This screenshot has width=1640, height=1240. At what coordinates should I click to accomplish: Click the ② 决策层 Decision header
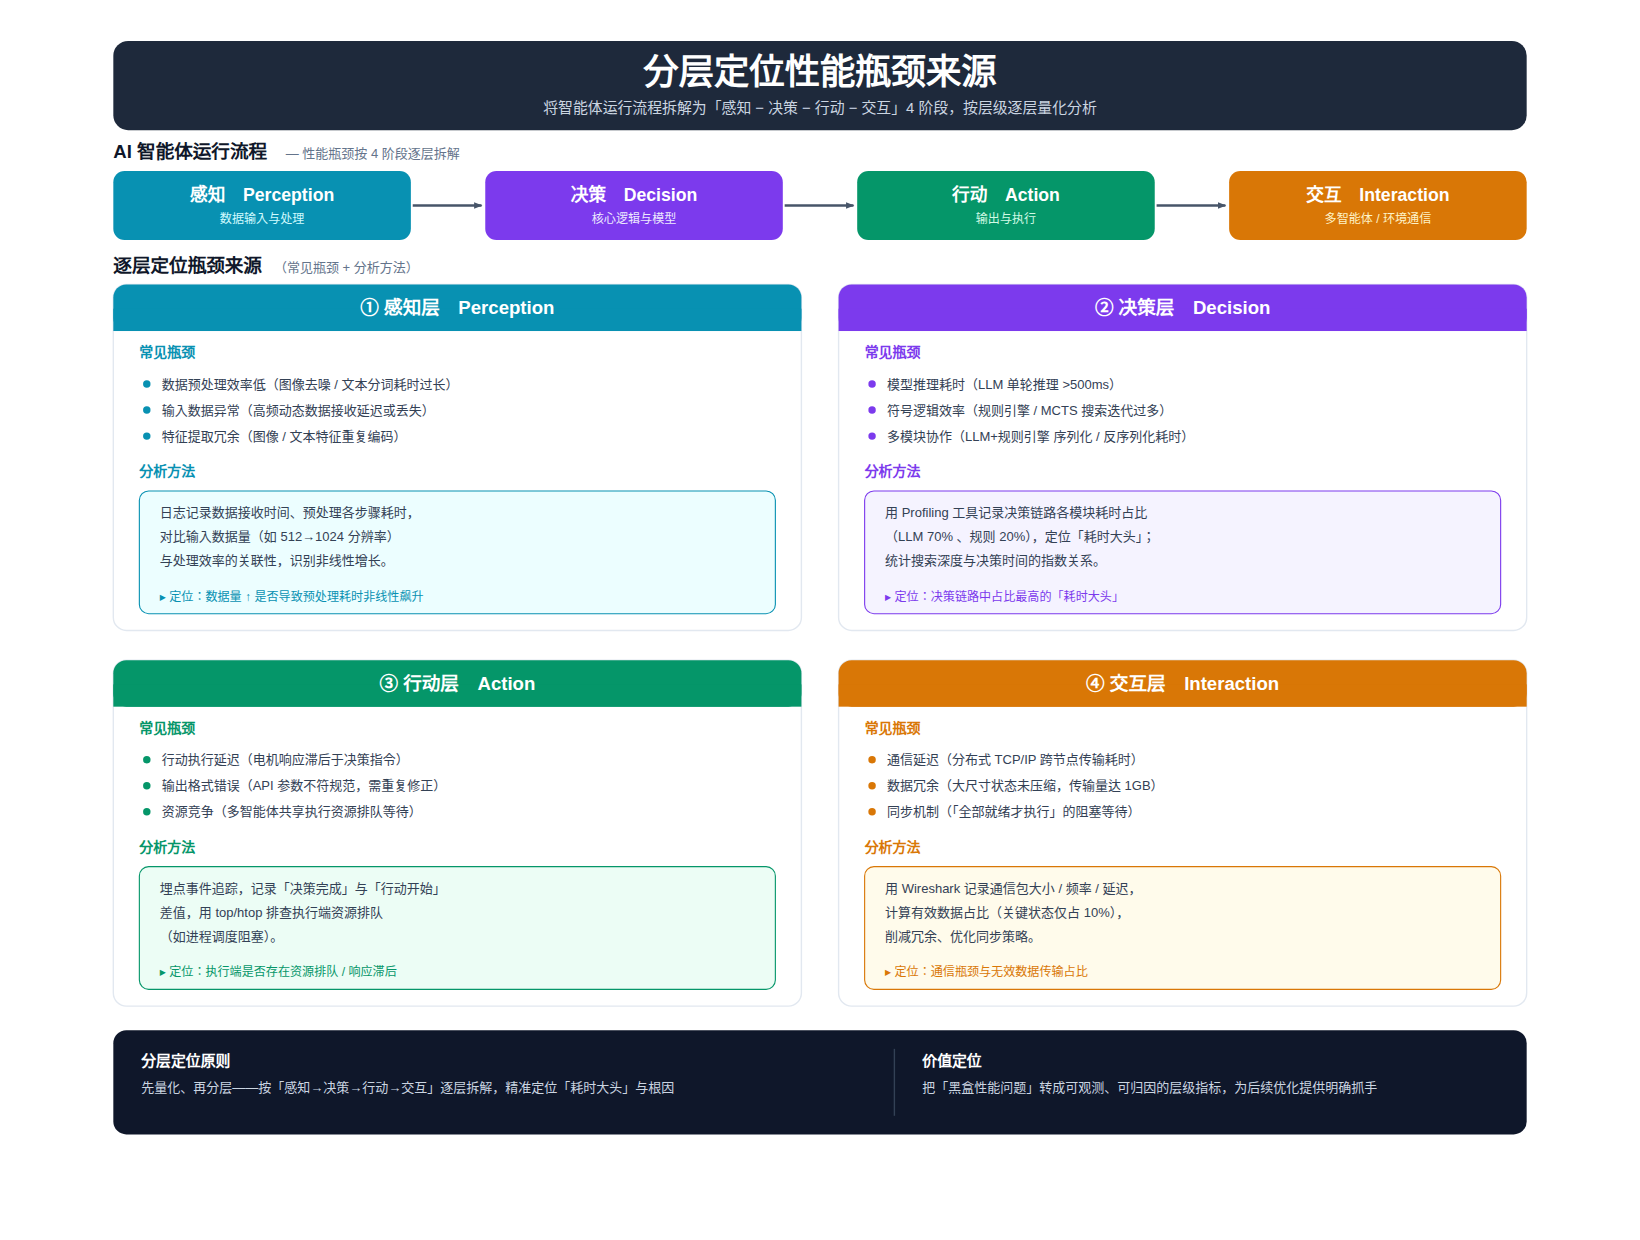[x=1182, y=308]
